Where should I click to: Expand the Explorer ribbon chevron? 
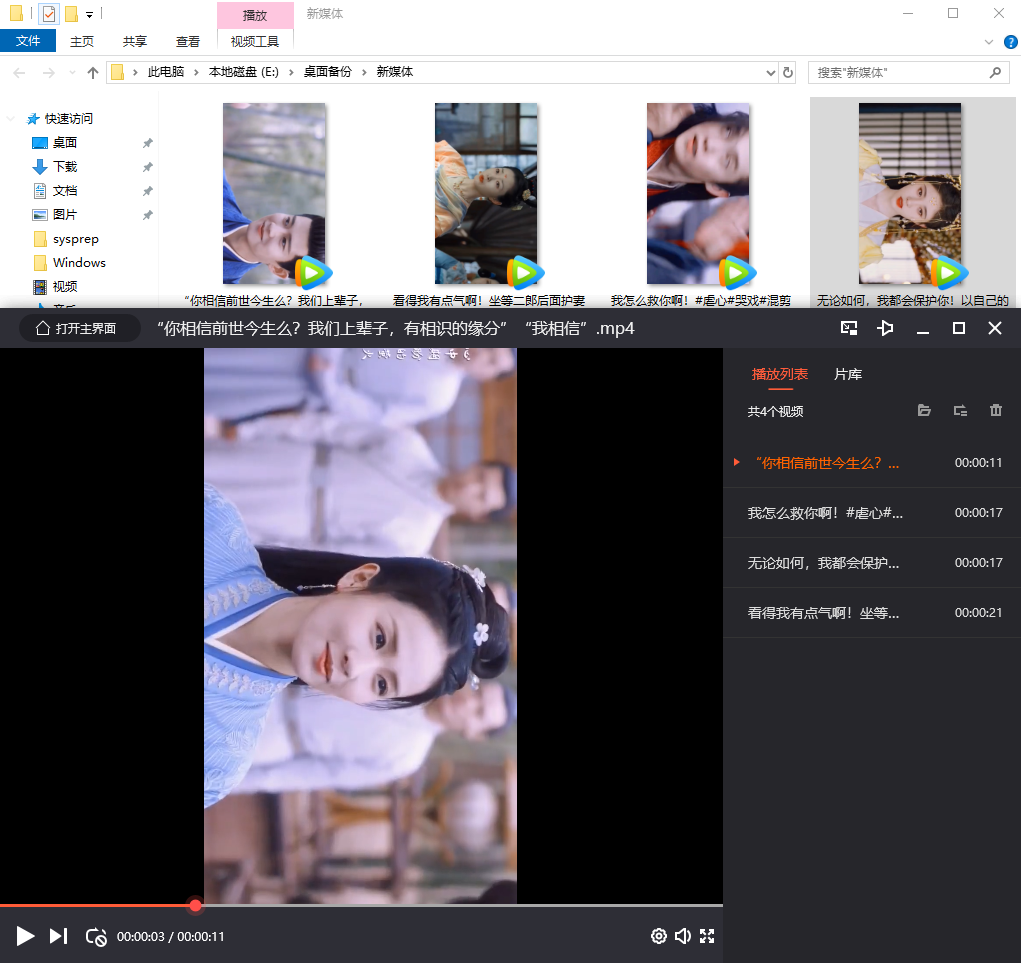pyautogui.click(x=989, y=42)
